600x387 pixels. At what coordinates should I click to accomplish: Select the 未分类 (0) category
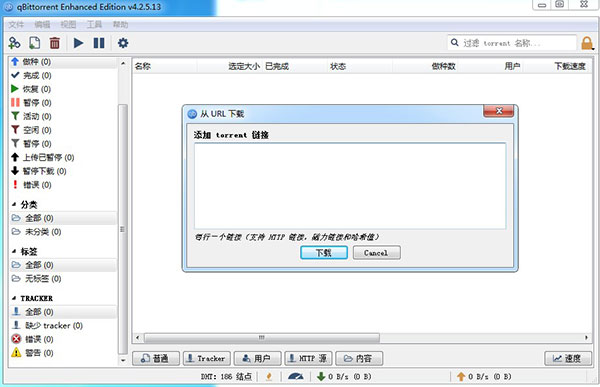point(63,232)
